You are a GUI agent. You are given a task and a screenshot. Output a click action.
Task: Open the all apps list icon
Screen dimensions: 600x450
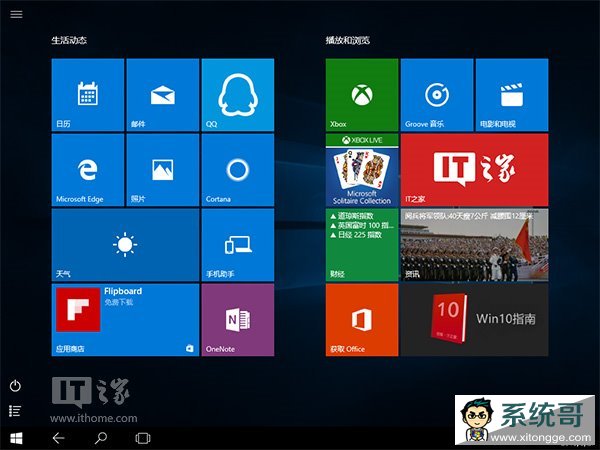(x=15, y=411)
